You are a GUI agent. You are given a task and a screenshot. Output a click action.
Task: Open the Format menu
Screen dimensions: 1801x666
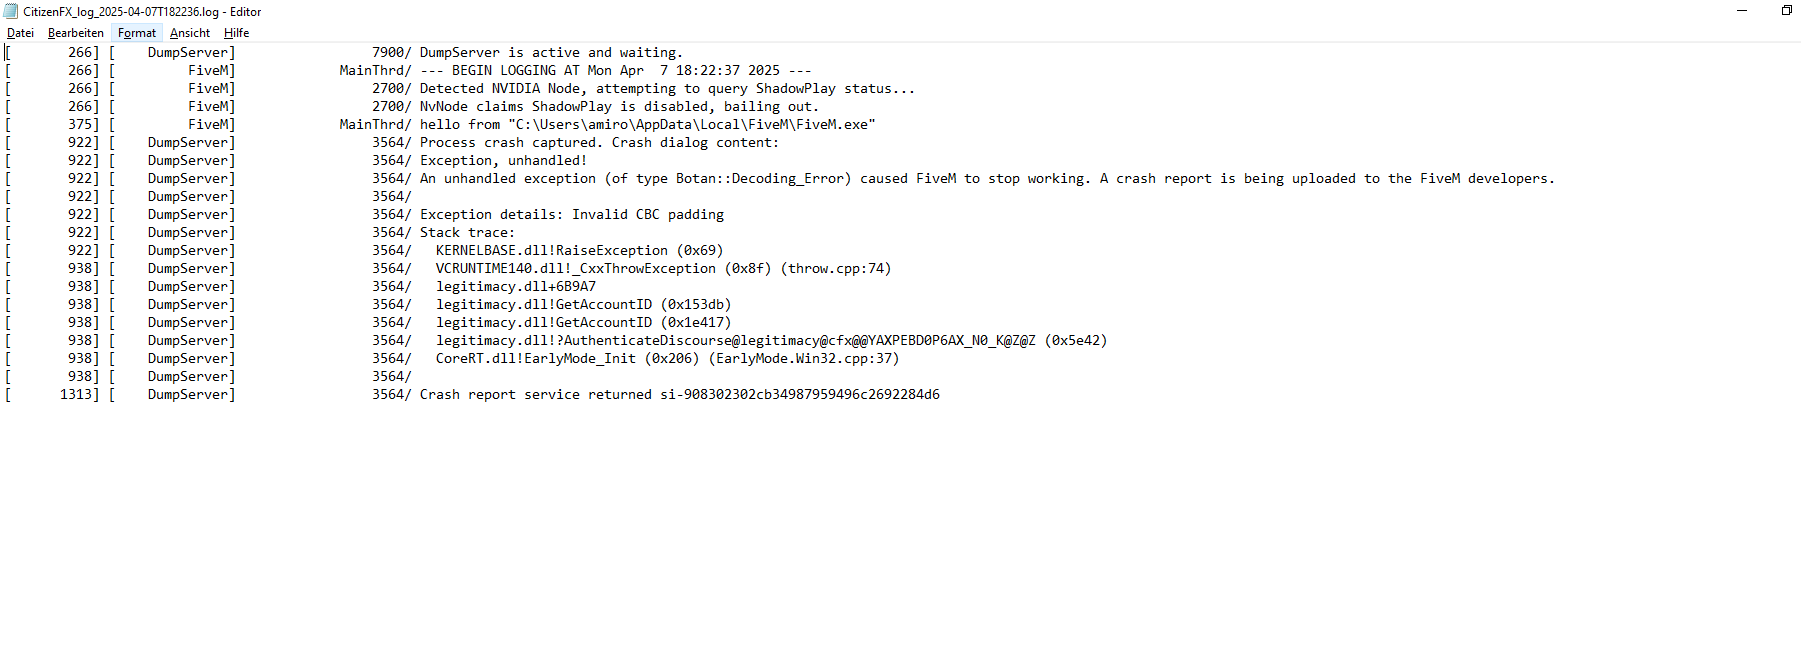tap(137, 33)
